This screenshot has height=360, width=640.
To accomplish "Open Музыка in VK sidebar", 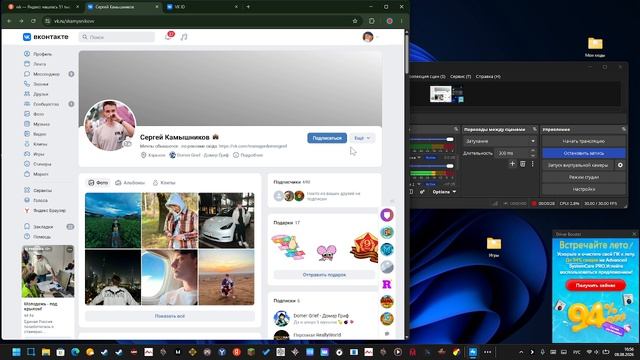I will pyautogui.click(x=37, y=124).
